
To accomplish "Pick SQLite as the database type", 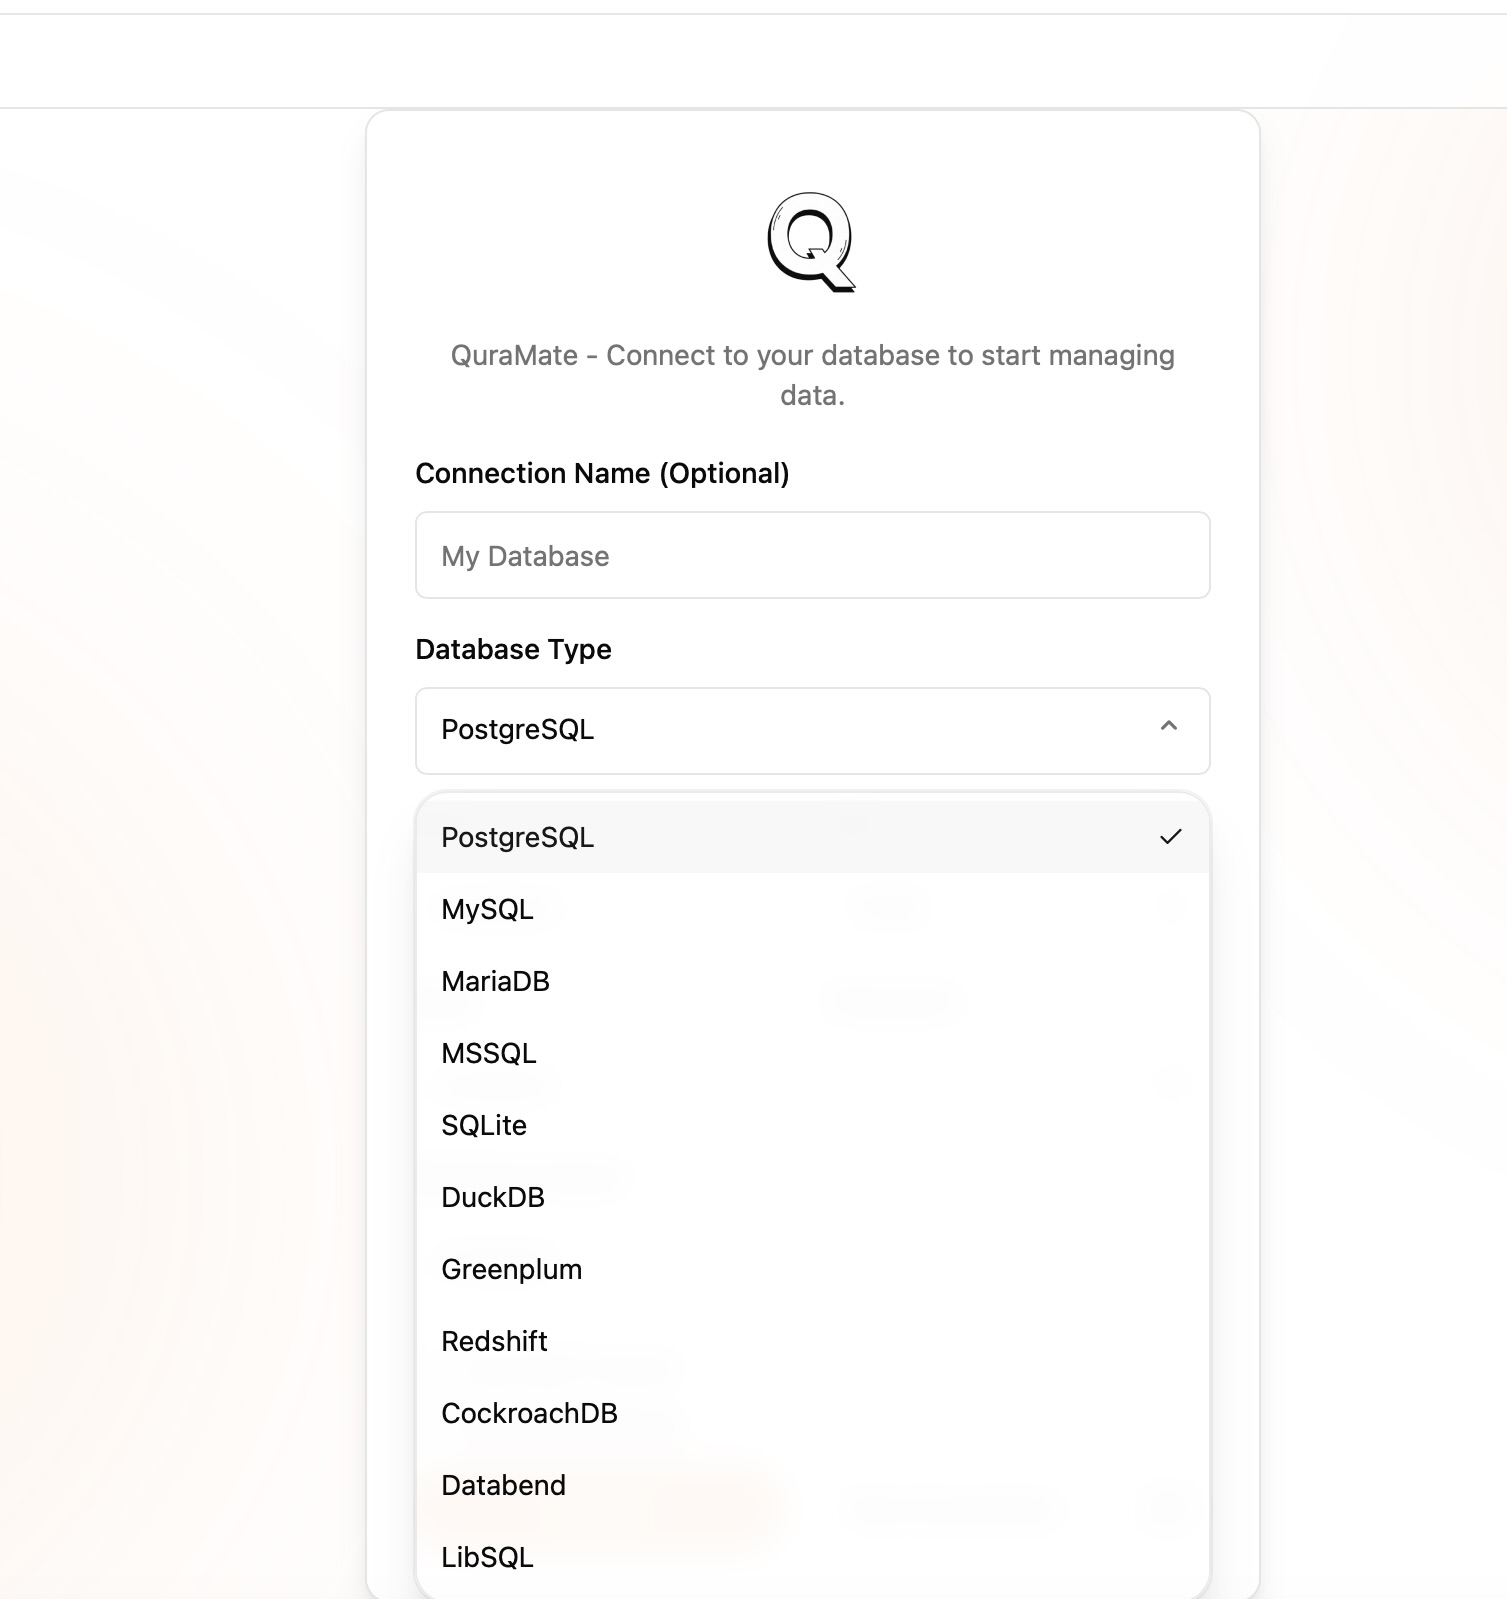I will (x=484, y=1124).
